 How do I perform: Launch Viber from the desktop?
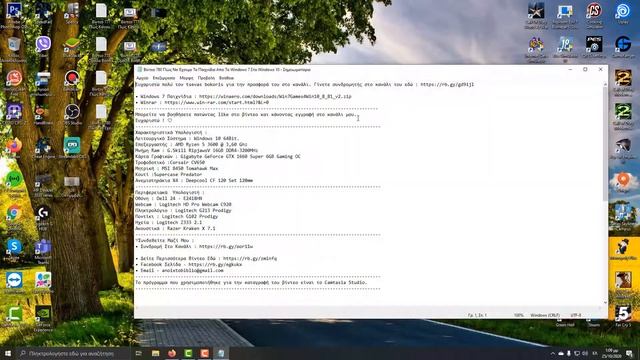tap(43, 44)
